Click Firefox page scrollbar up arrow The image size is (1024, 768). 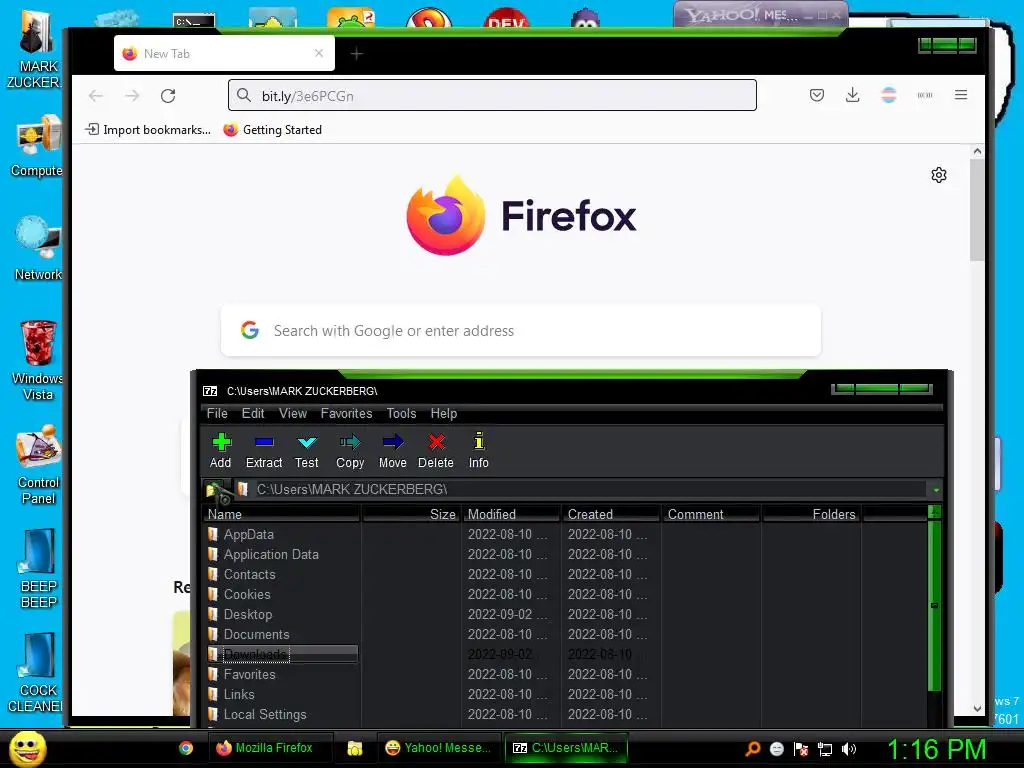tap(977, 151)
